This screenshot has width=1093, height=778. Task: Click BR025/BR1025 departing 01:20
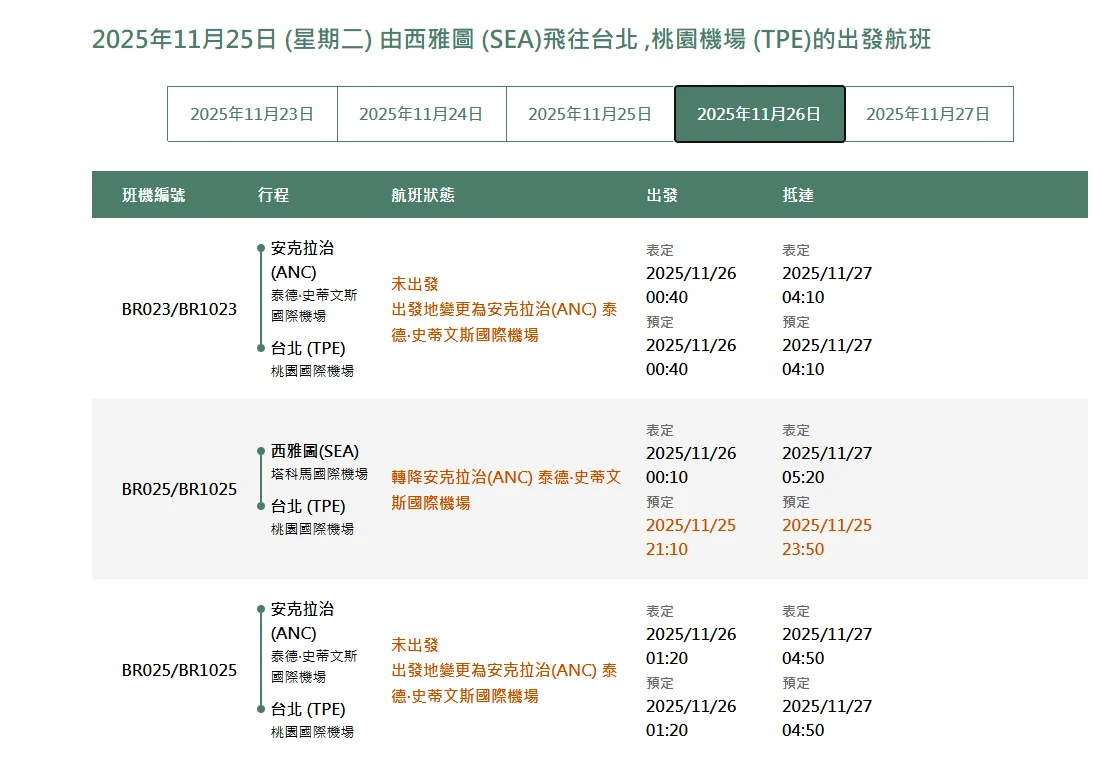179,670
